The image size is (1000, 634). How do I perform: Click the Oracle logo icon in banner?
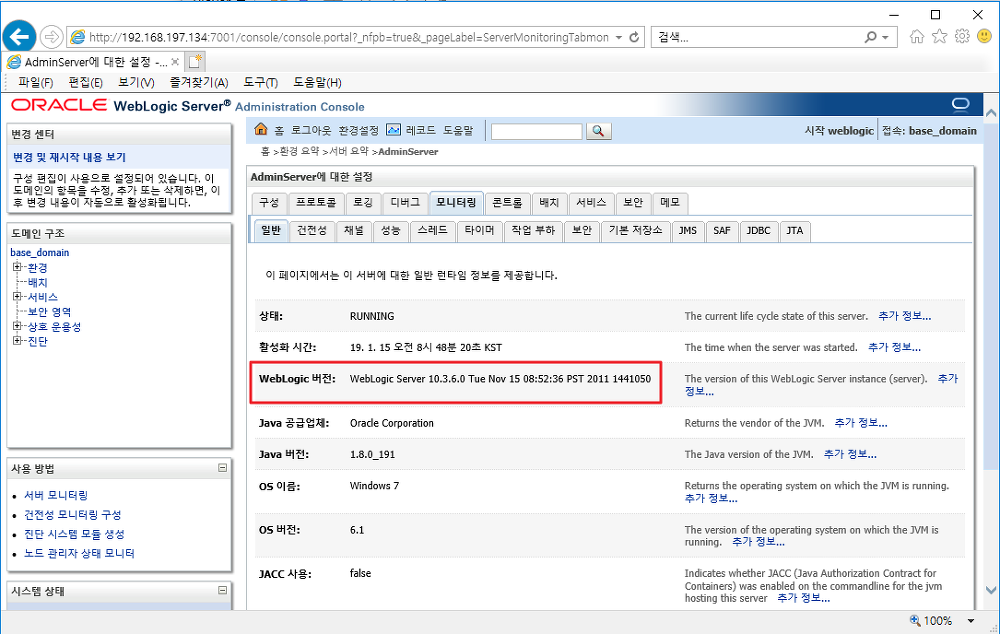pyautogui.click(x=960, y=104)
